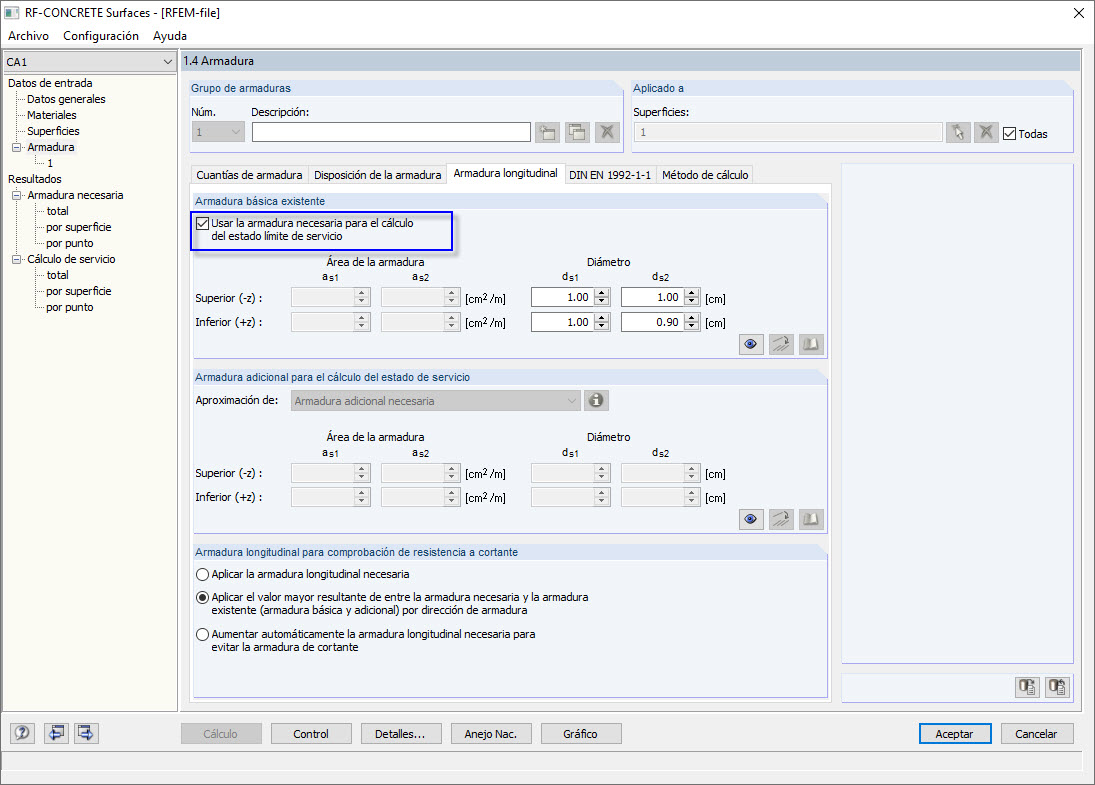Open Configuración menu
This screenshot has height=785, width=1095.
(x=101, y=36)
